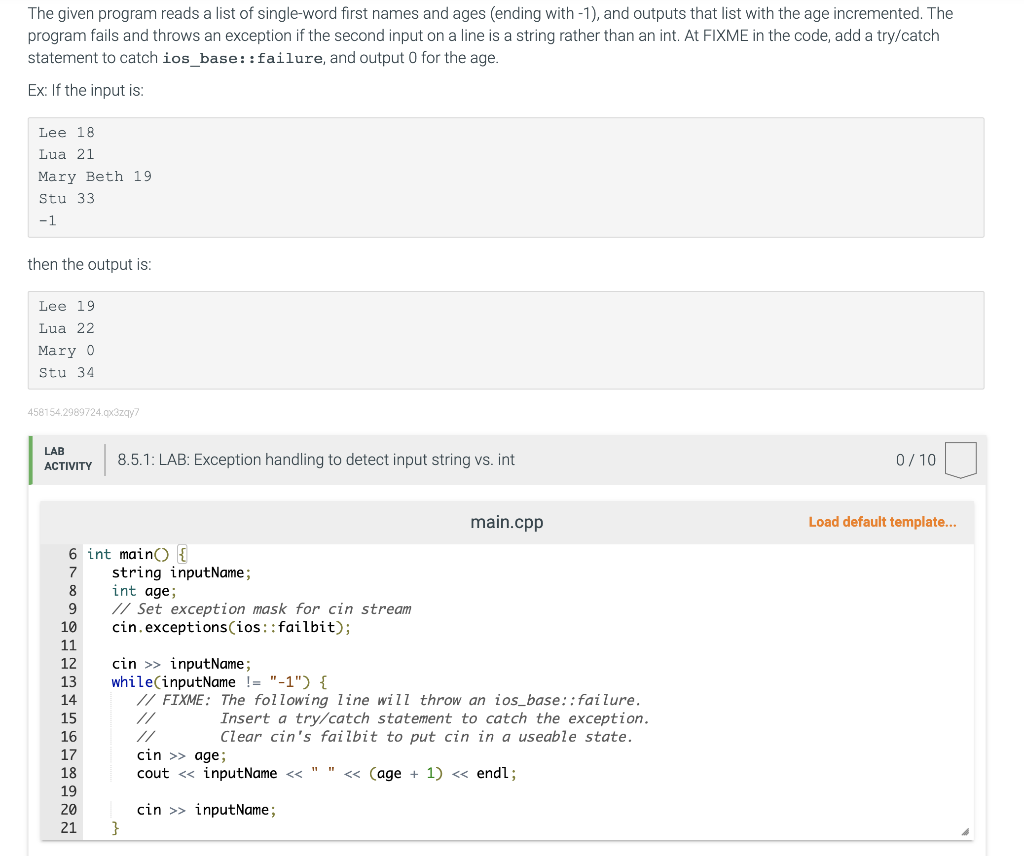Click the editor resize handle at bottom corner

(x=965, y=831)
